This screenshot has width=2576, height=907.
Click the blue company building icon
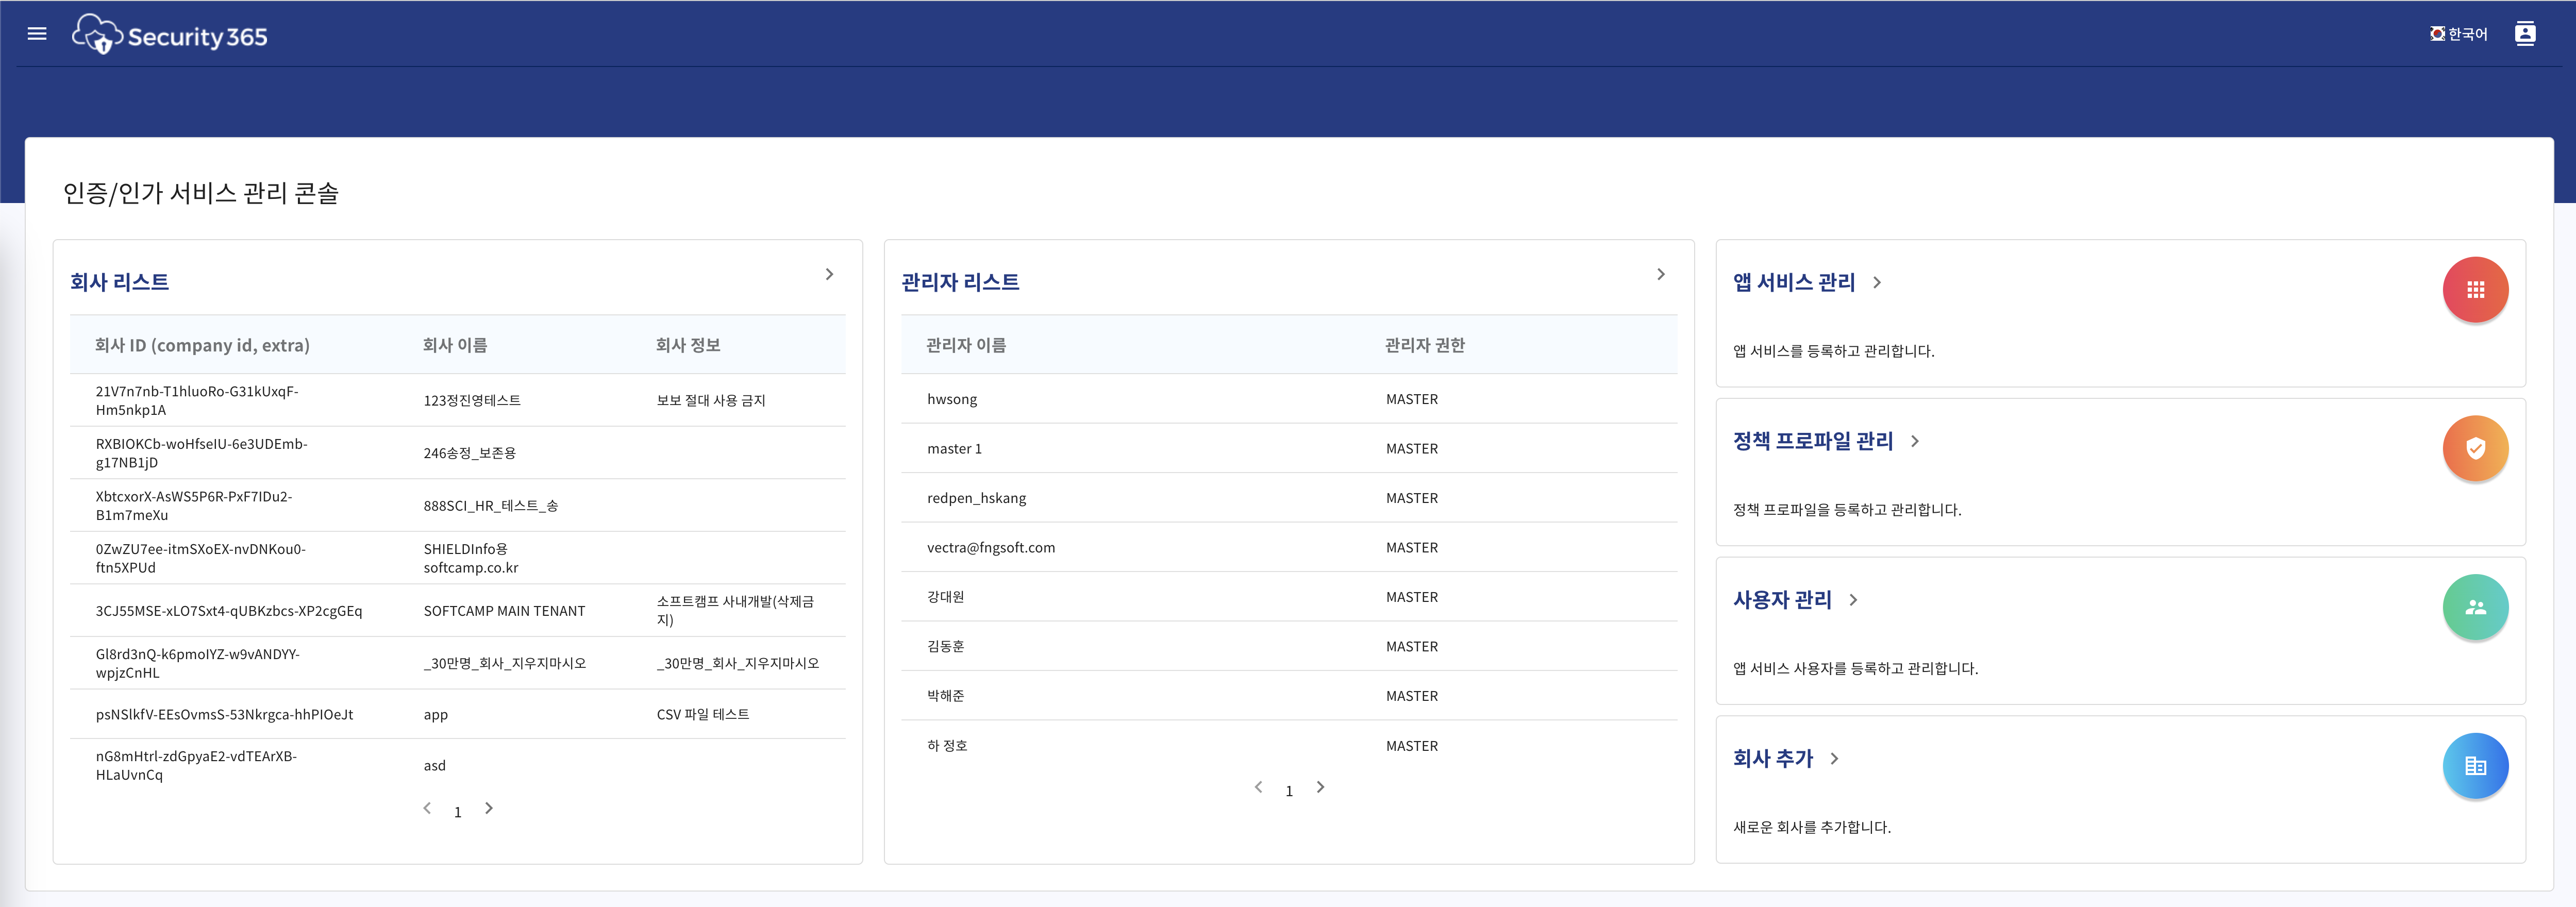click(2475, 766)
